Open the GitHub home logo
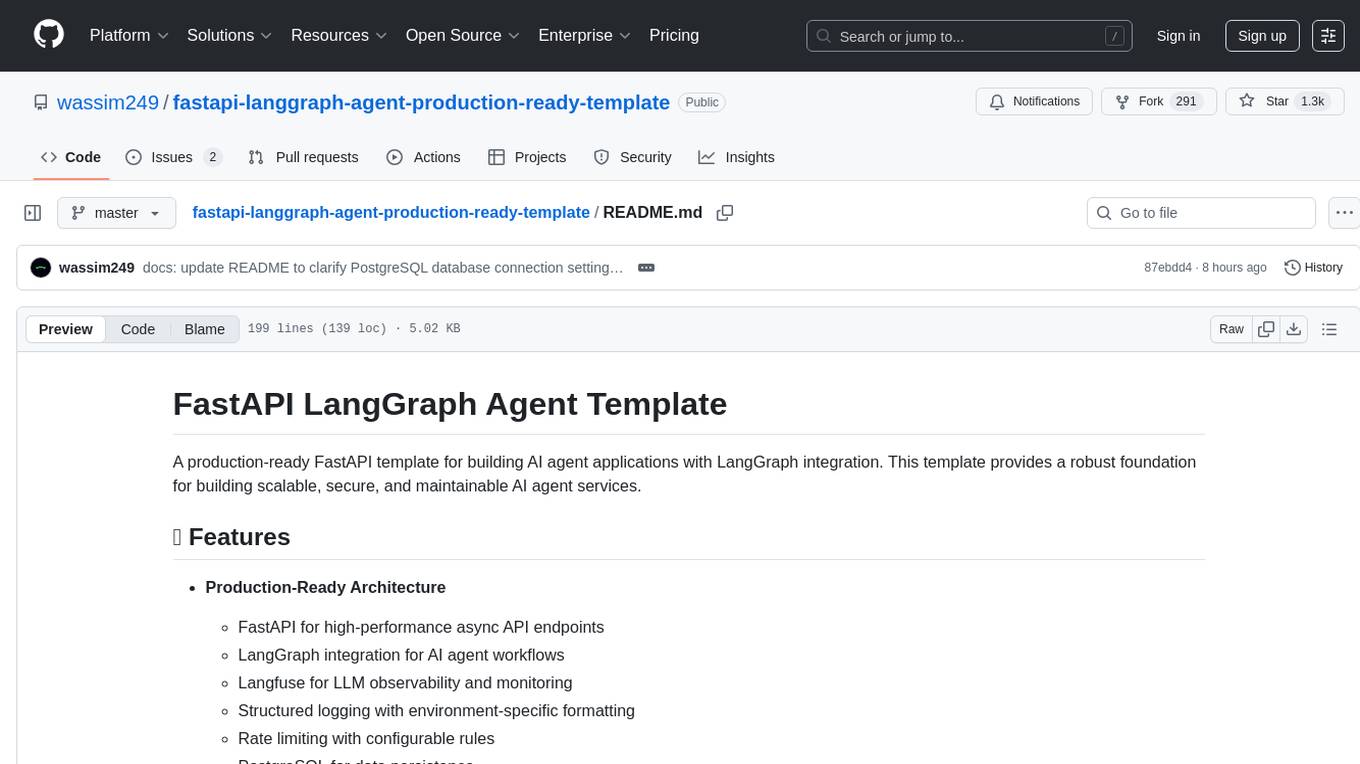Viewport: 1360px width, 764px height. pyautogui.click(x=49, y=35)
